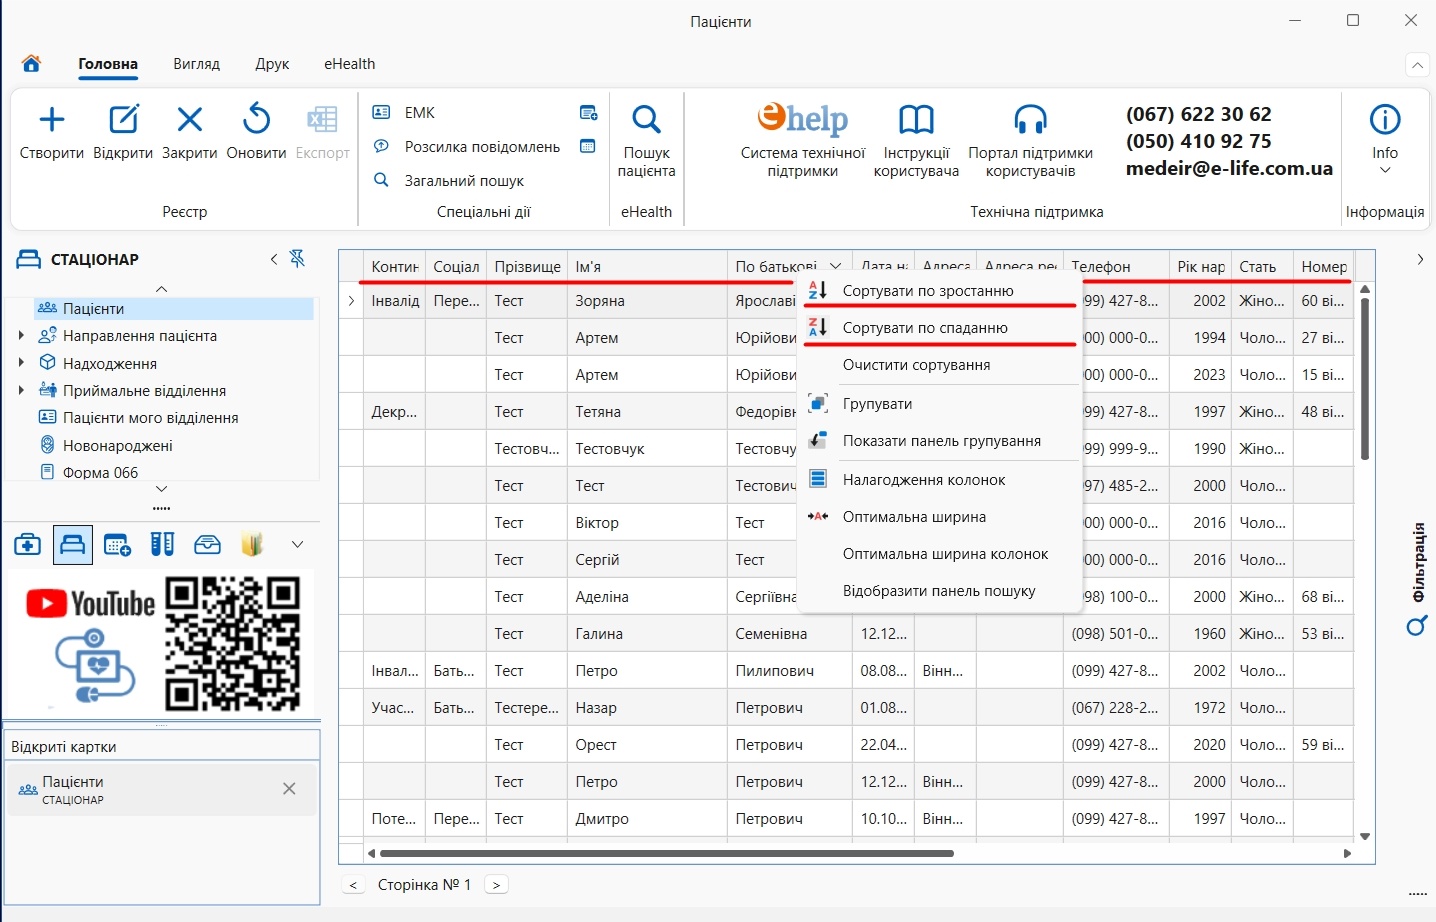This screenshot has width=1436, height=922.
Task: Open Інструкції користувача book icon
Action: (916, 120)
